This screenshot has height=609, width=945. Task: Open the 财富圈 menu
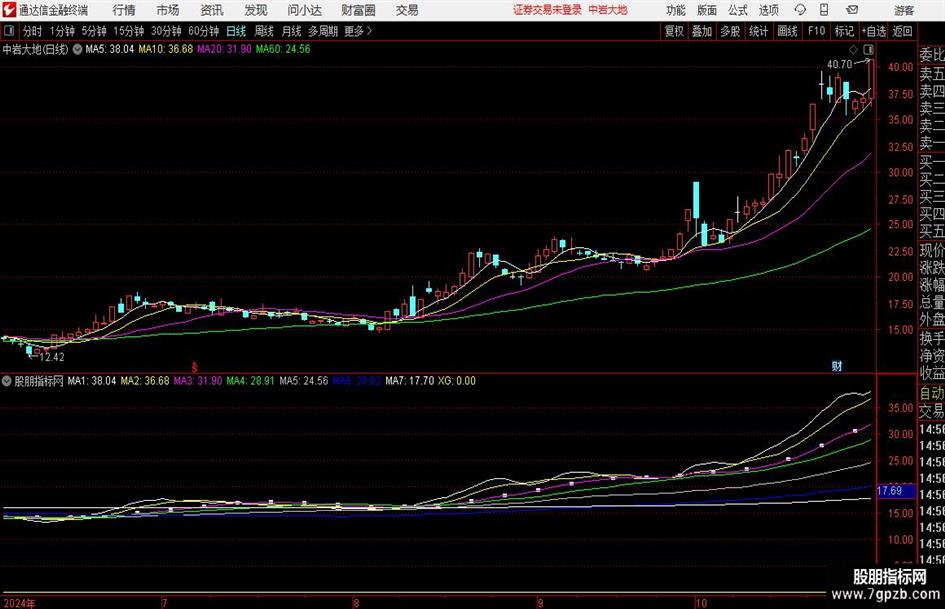coord(358,10)
